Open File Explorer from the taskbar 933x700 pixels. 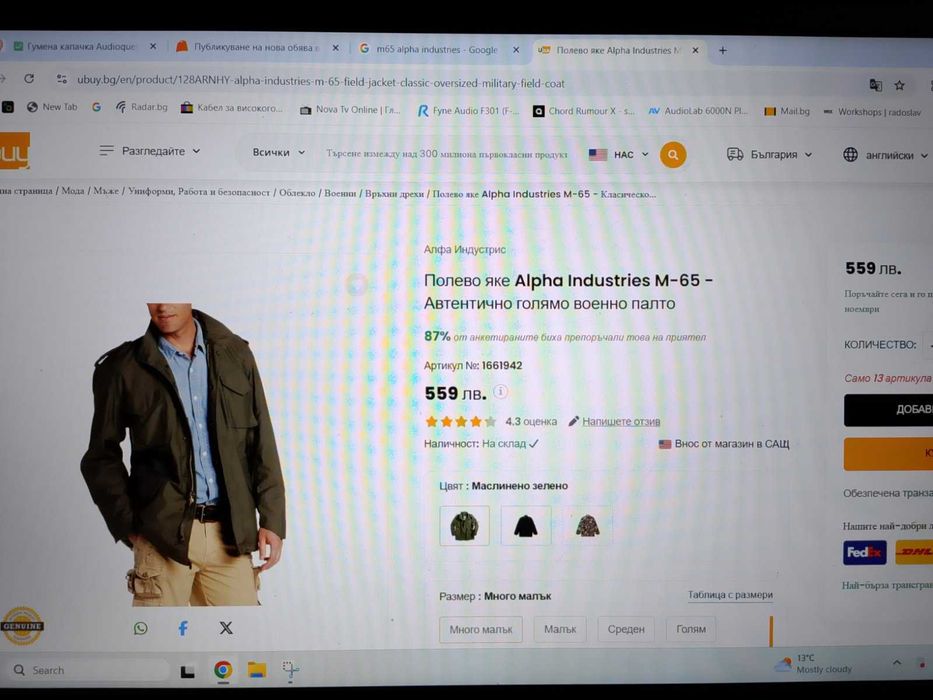(257, 670)
